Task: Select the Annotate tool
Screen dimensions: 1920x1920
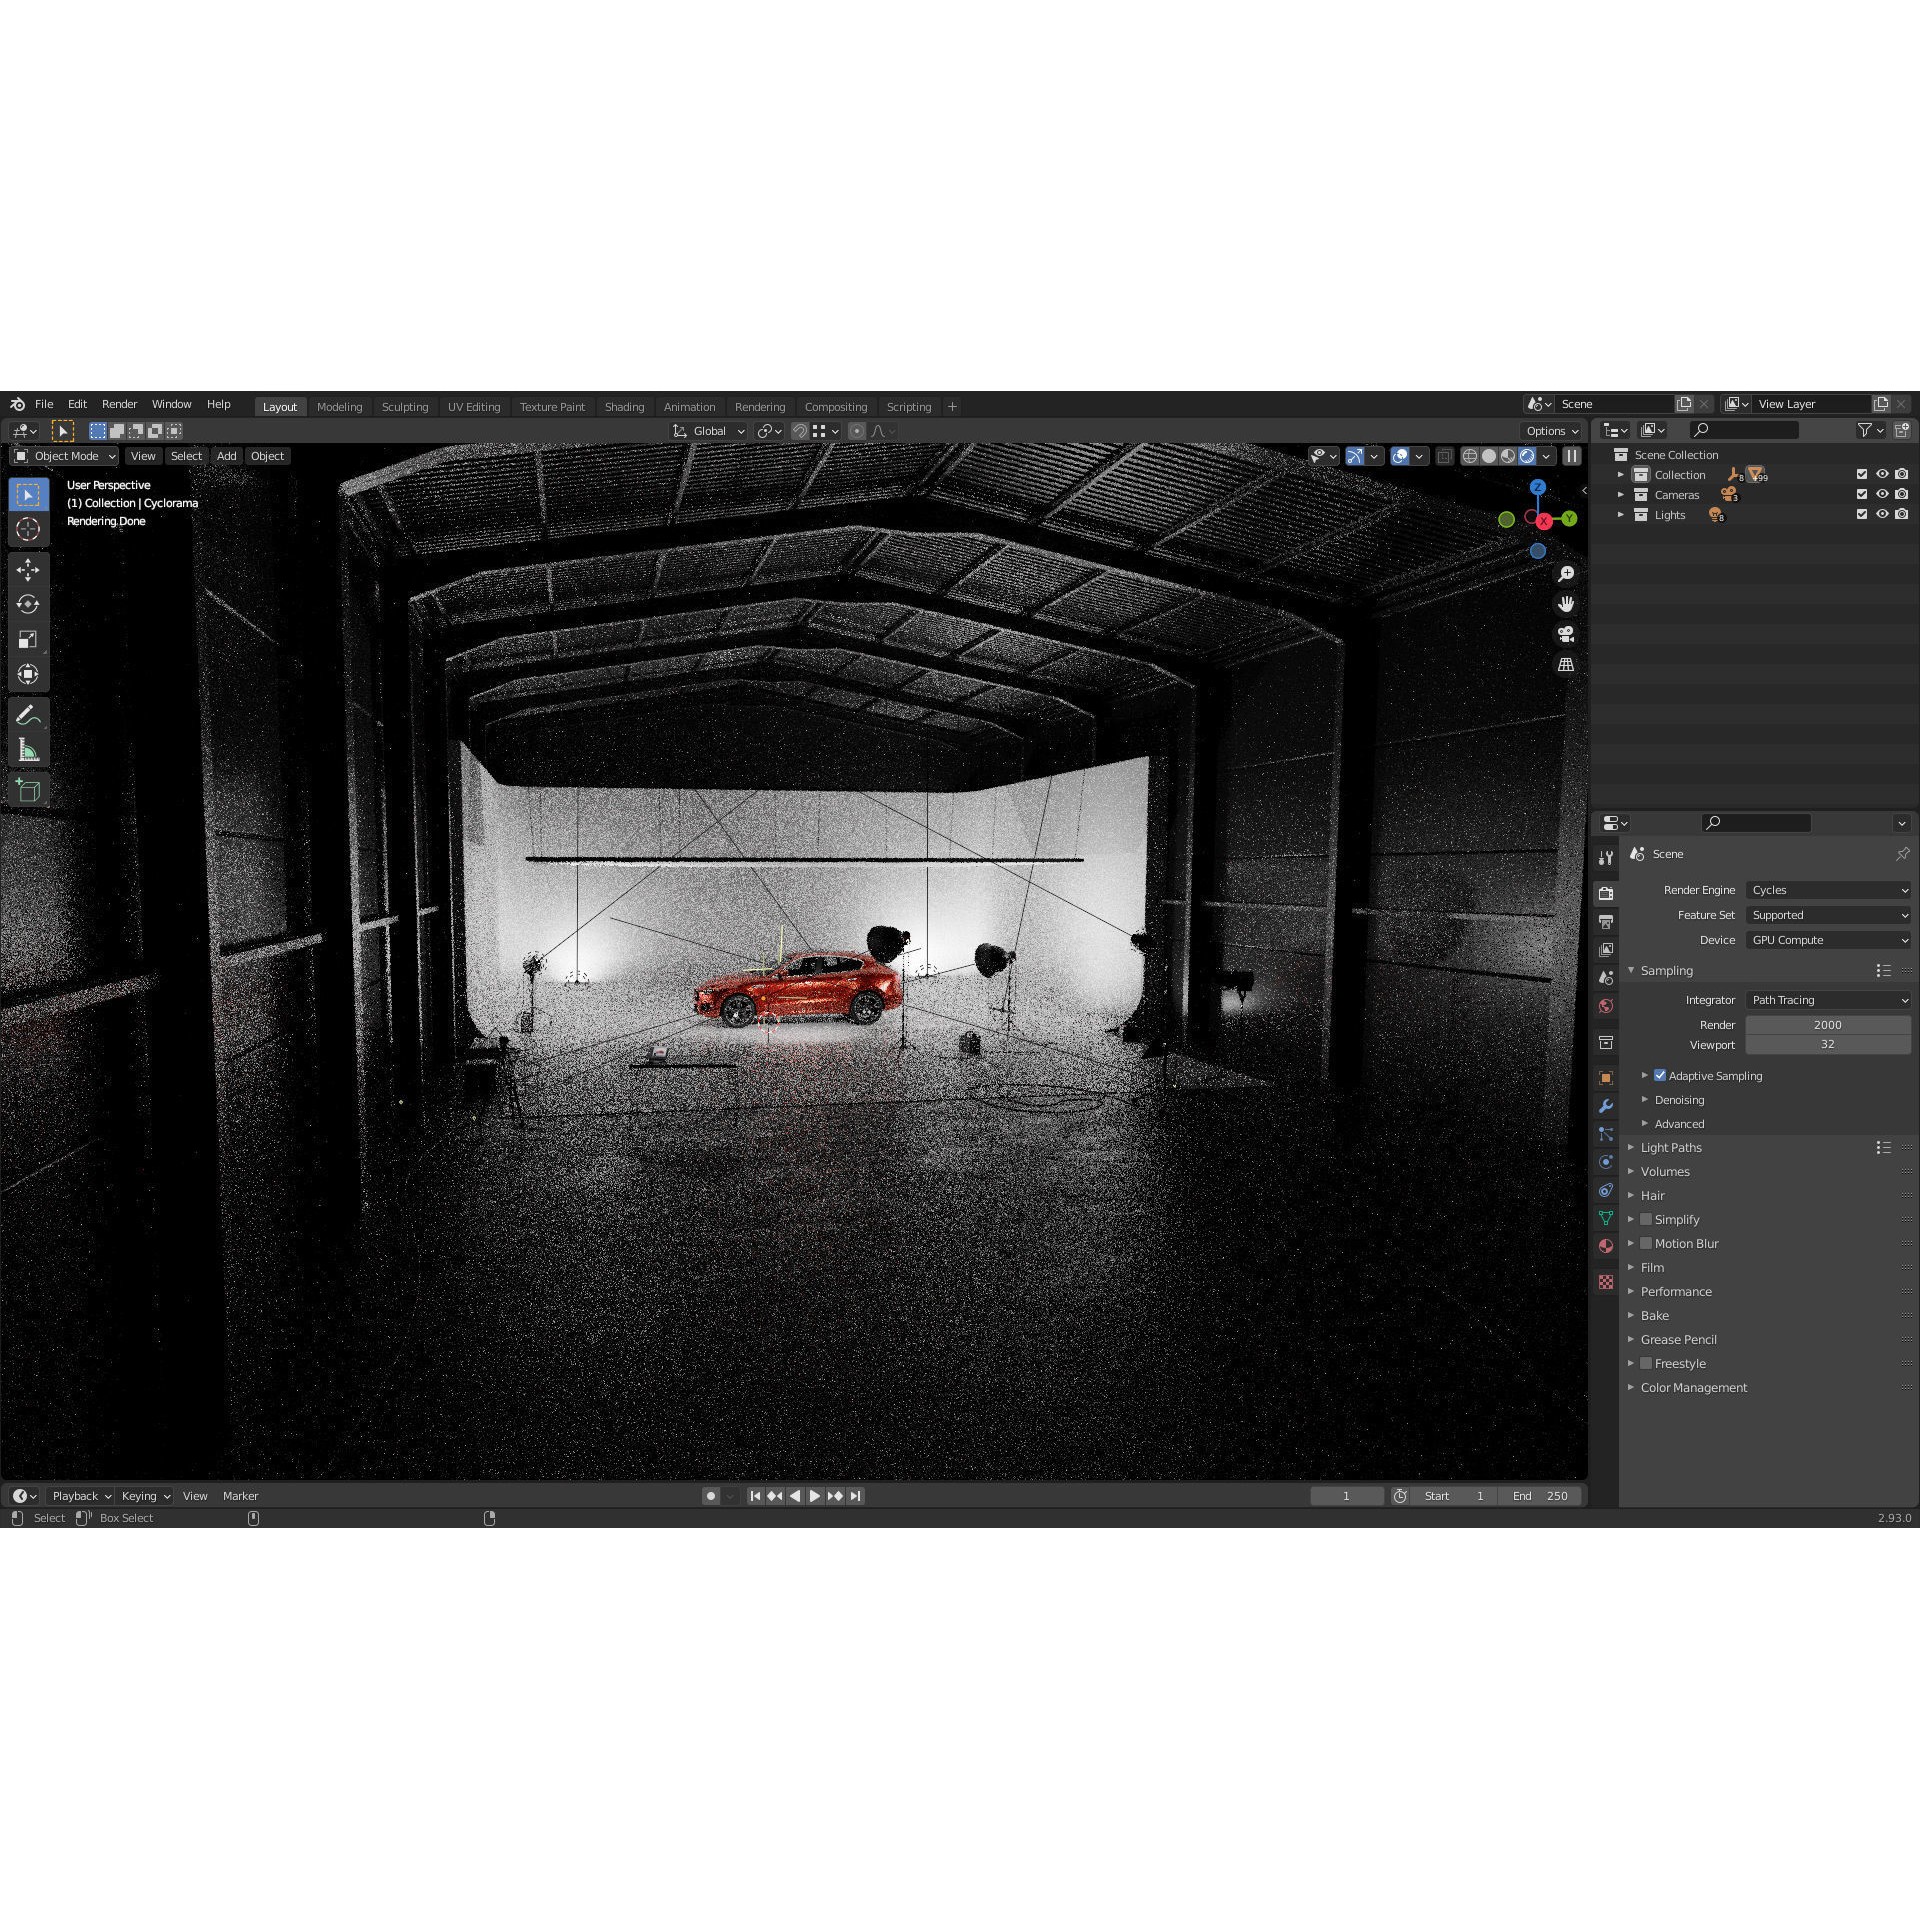Action: 28,713
